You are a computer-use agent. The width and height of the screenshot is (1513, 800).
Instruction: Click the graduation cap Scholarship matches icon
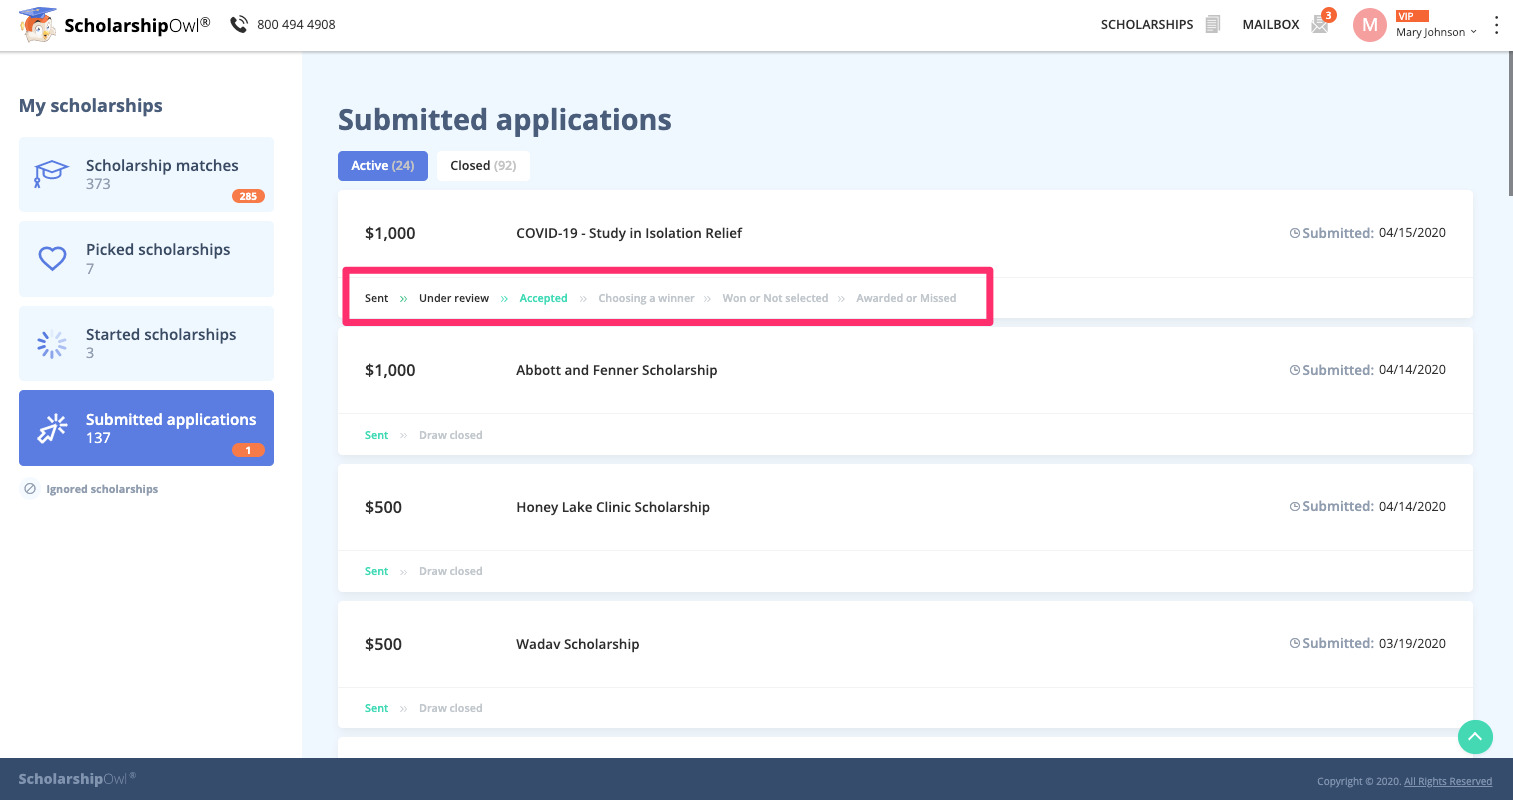pyautogui.click(x=51, y=174)
